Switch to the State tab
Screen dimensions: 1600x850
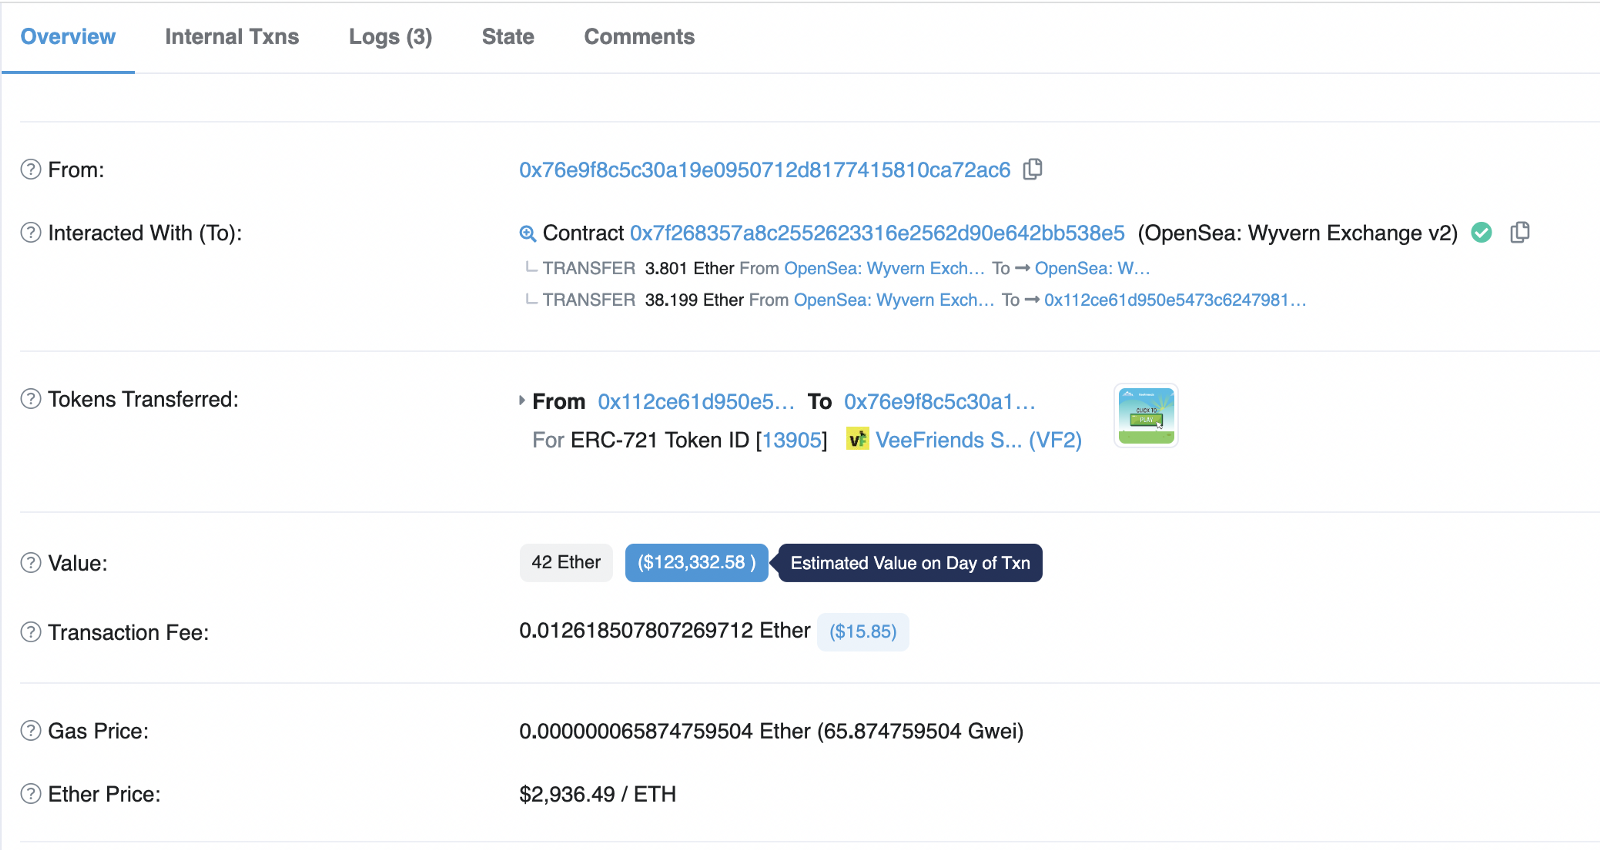click(x=507, y=36)
